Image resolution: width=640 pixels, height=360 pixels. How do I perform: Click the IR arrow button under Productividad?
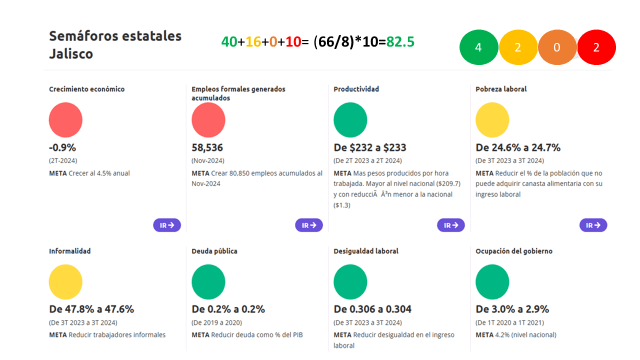[x=451, y=225]
